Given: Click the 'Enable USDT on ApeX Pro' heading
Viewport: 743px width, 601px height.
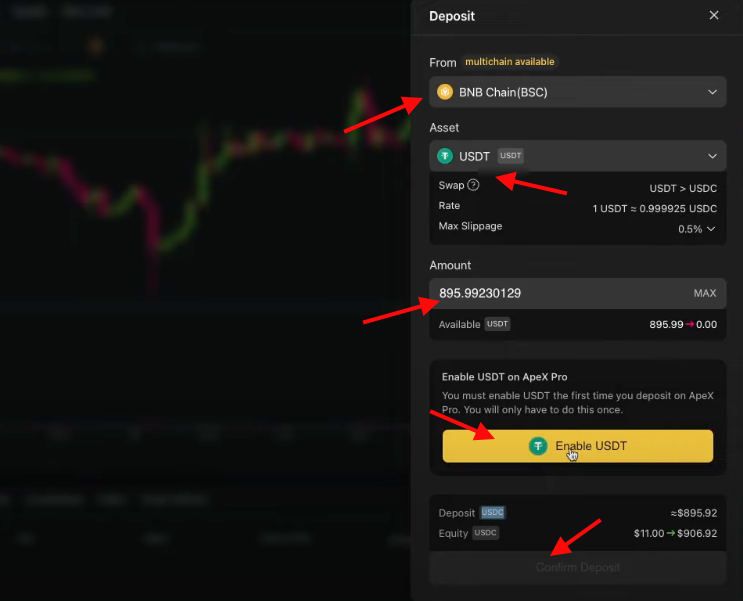Looking at the screenshot, I should click(x=504, y=377).
